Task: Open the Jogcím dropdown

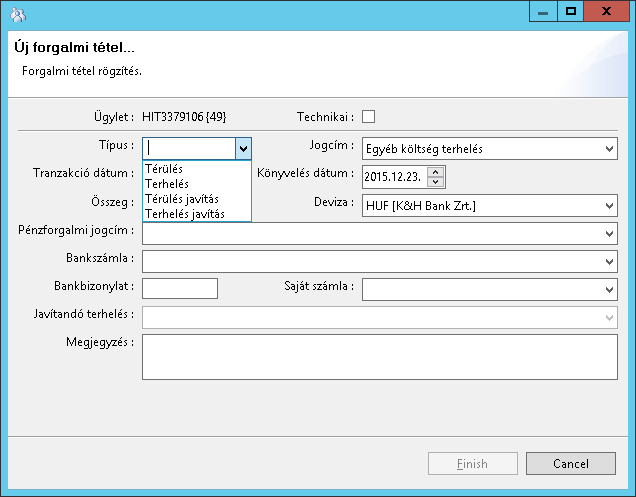Action: (609, 149)
